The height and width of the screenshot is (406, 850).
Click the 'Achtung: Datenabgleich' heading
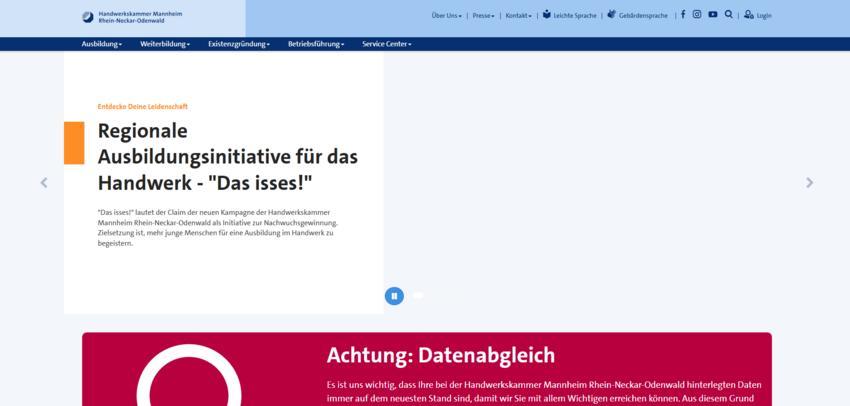click(x=440, y=355)
